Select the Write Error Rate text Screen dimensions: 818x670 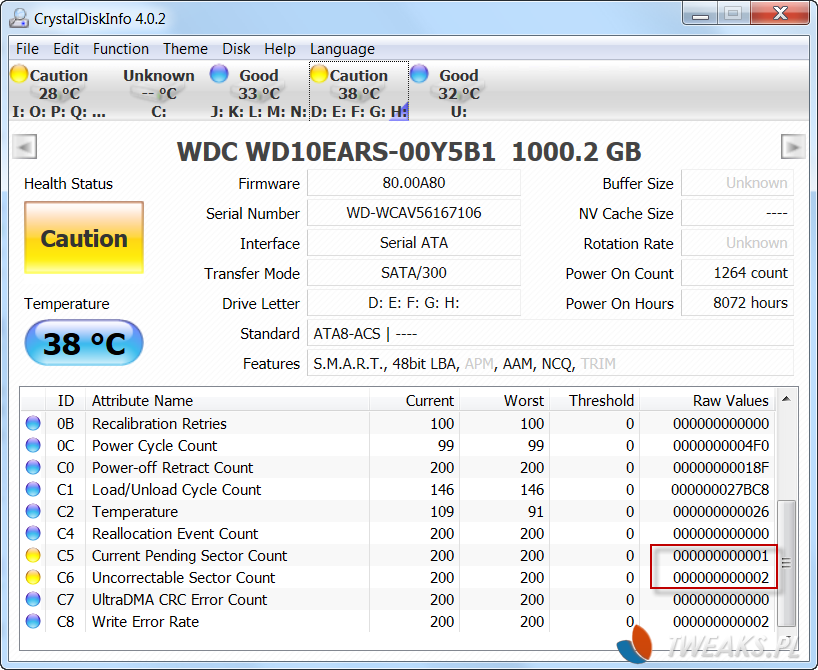click(145, 622)
